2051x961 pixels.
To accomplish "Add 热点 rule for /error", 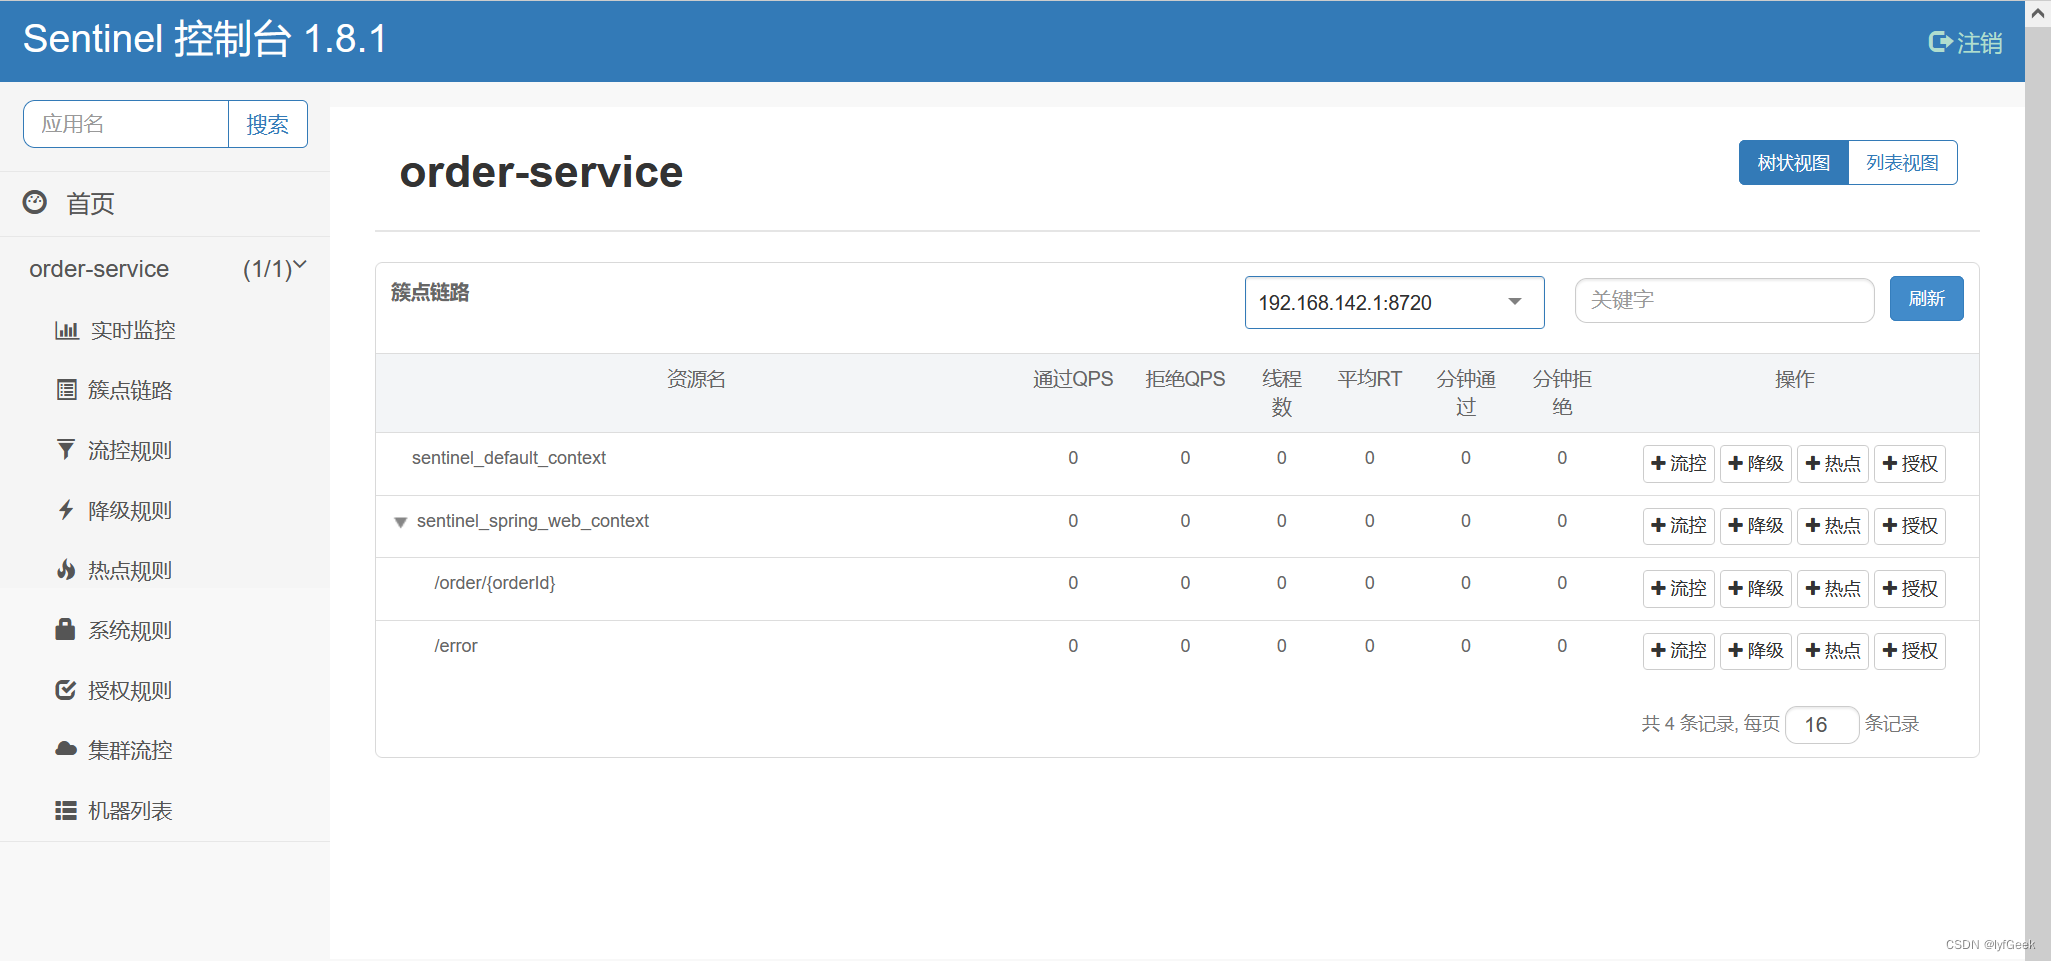I will (1832, 651).
